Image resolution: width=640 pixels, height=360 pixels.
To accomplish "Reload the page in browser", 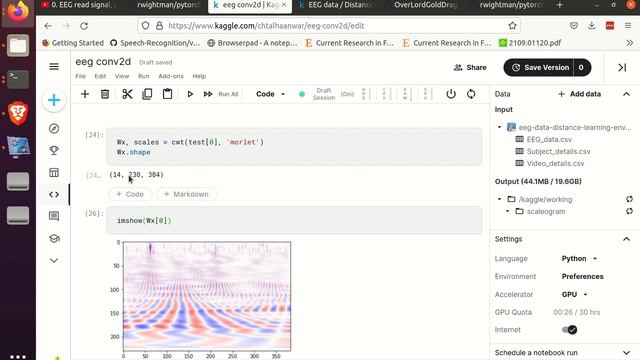I will tap(84, 26).
